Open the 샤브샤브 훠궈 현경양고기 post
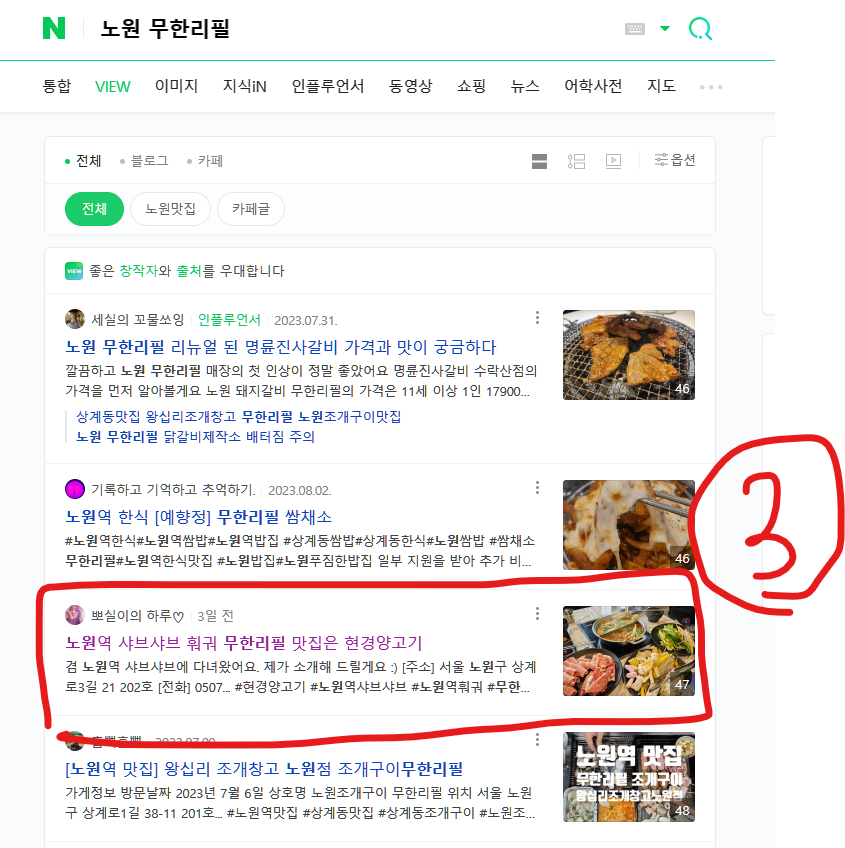The image size is (845, 848). click(x=243, y=642)
